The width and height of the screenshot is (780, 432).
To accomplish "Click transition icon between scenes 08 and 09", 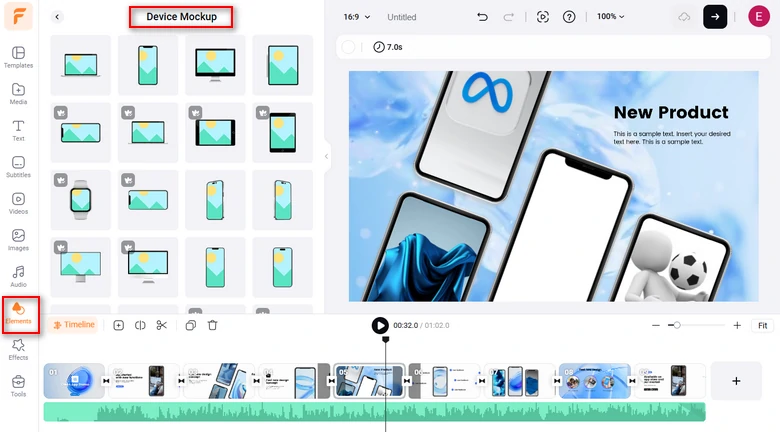I will coord(632,381).
